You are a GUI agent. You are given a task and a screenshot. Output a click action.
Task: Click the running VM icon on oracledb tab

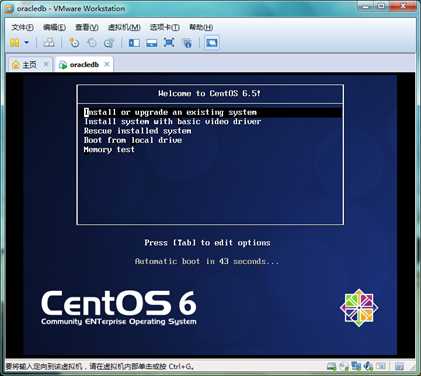tap(63, 65)
